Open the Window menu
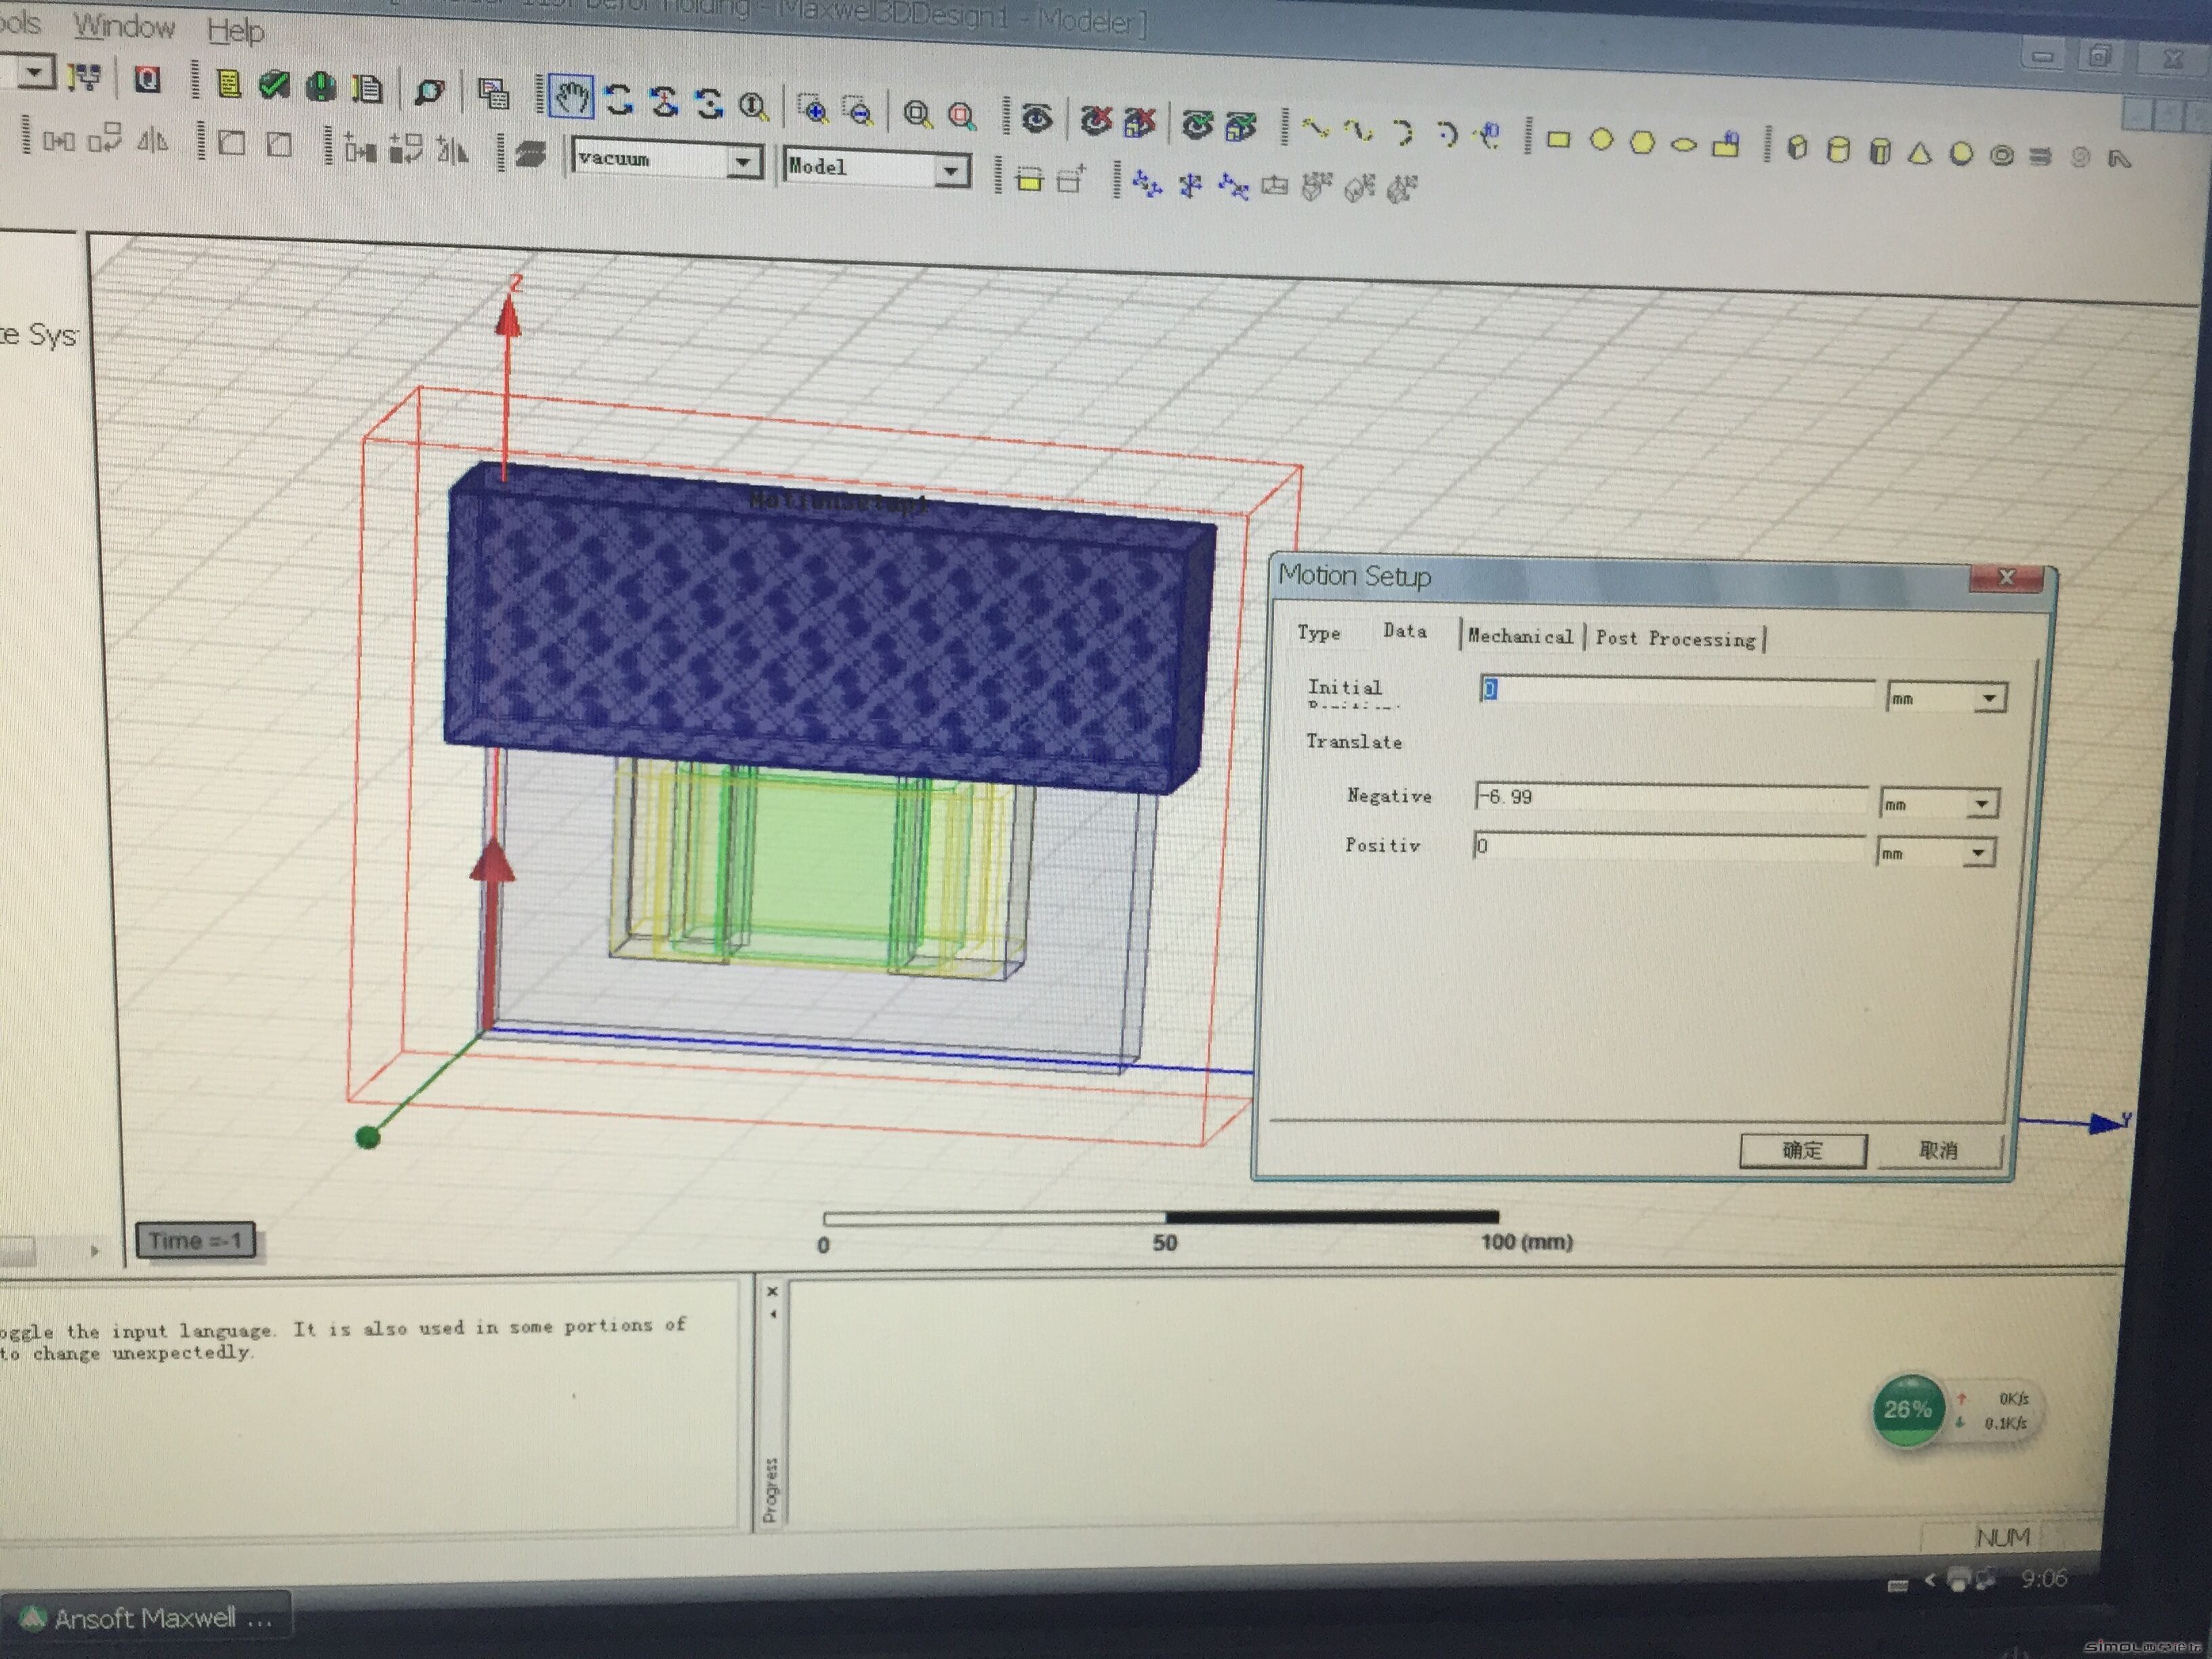The height and width of the screenshot is (1659, 2212). 124,27
